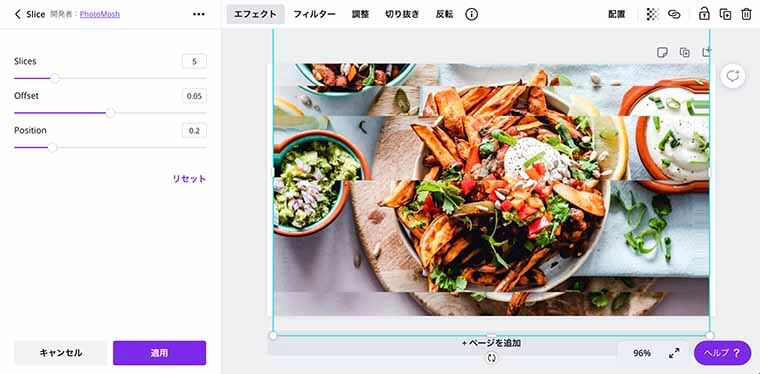Screen dimensions: 760x374
Task: Click the fullscreen expand arrows icon
Action: pos(674,353)
